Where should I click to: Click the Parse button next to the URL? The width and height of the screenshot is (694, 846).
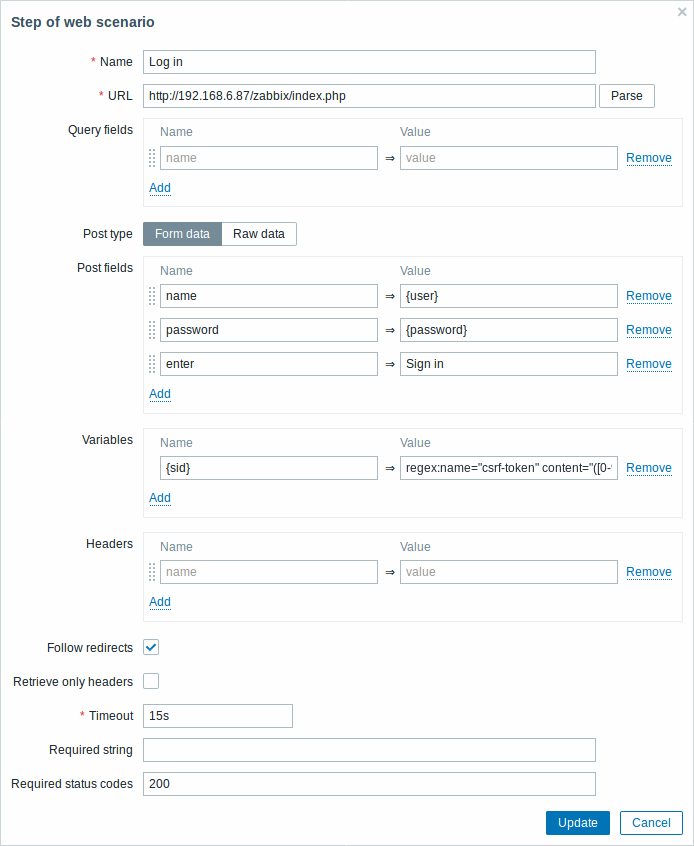627,96
